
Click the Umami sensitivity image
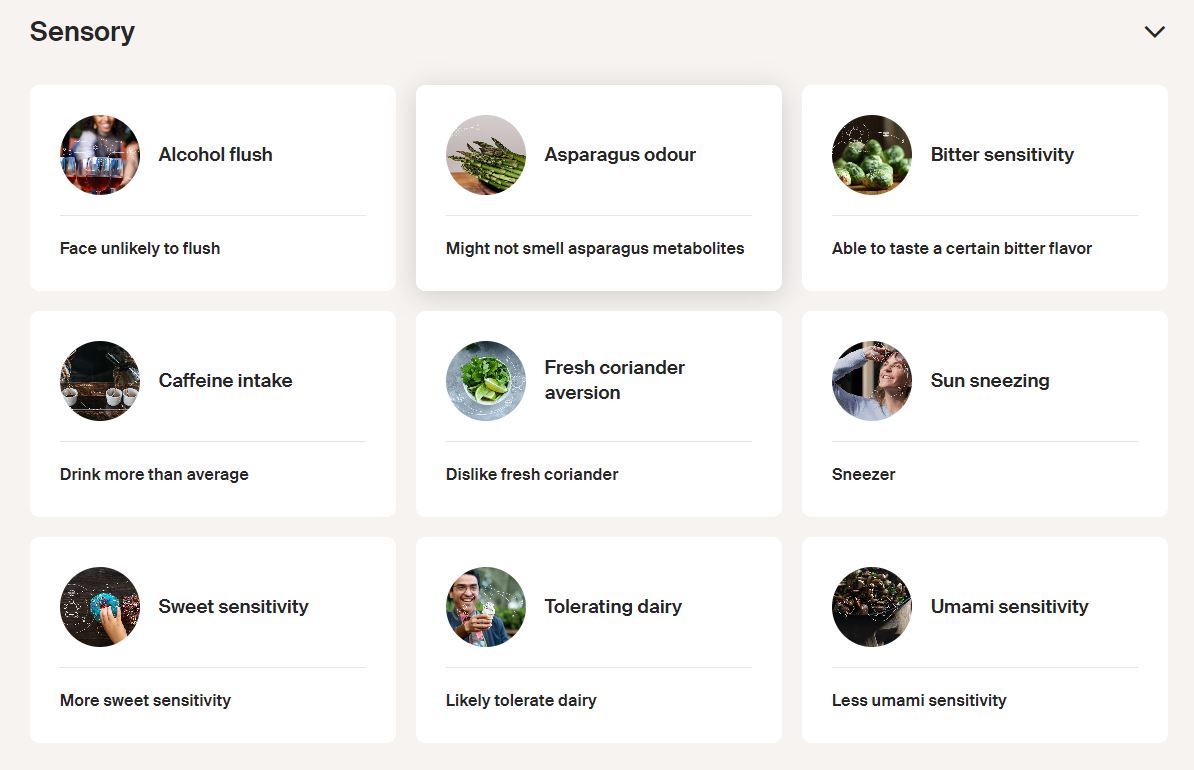tap(872, 607)
